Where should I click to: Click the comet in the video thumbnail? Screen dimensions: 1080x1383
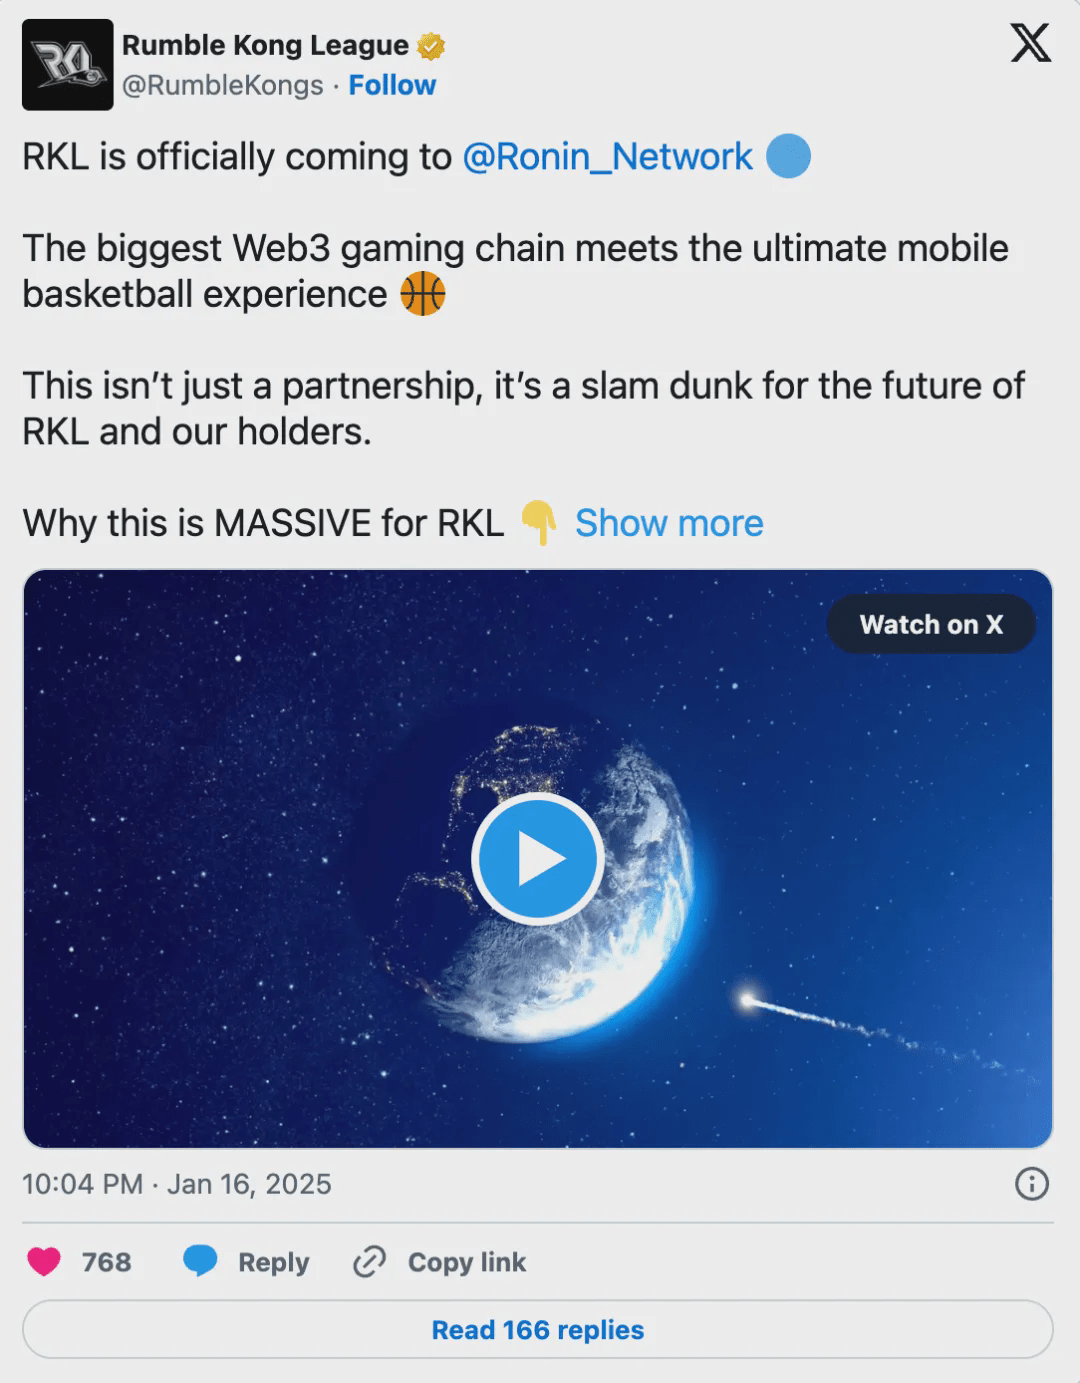[x=748, y=999]
